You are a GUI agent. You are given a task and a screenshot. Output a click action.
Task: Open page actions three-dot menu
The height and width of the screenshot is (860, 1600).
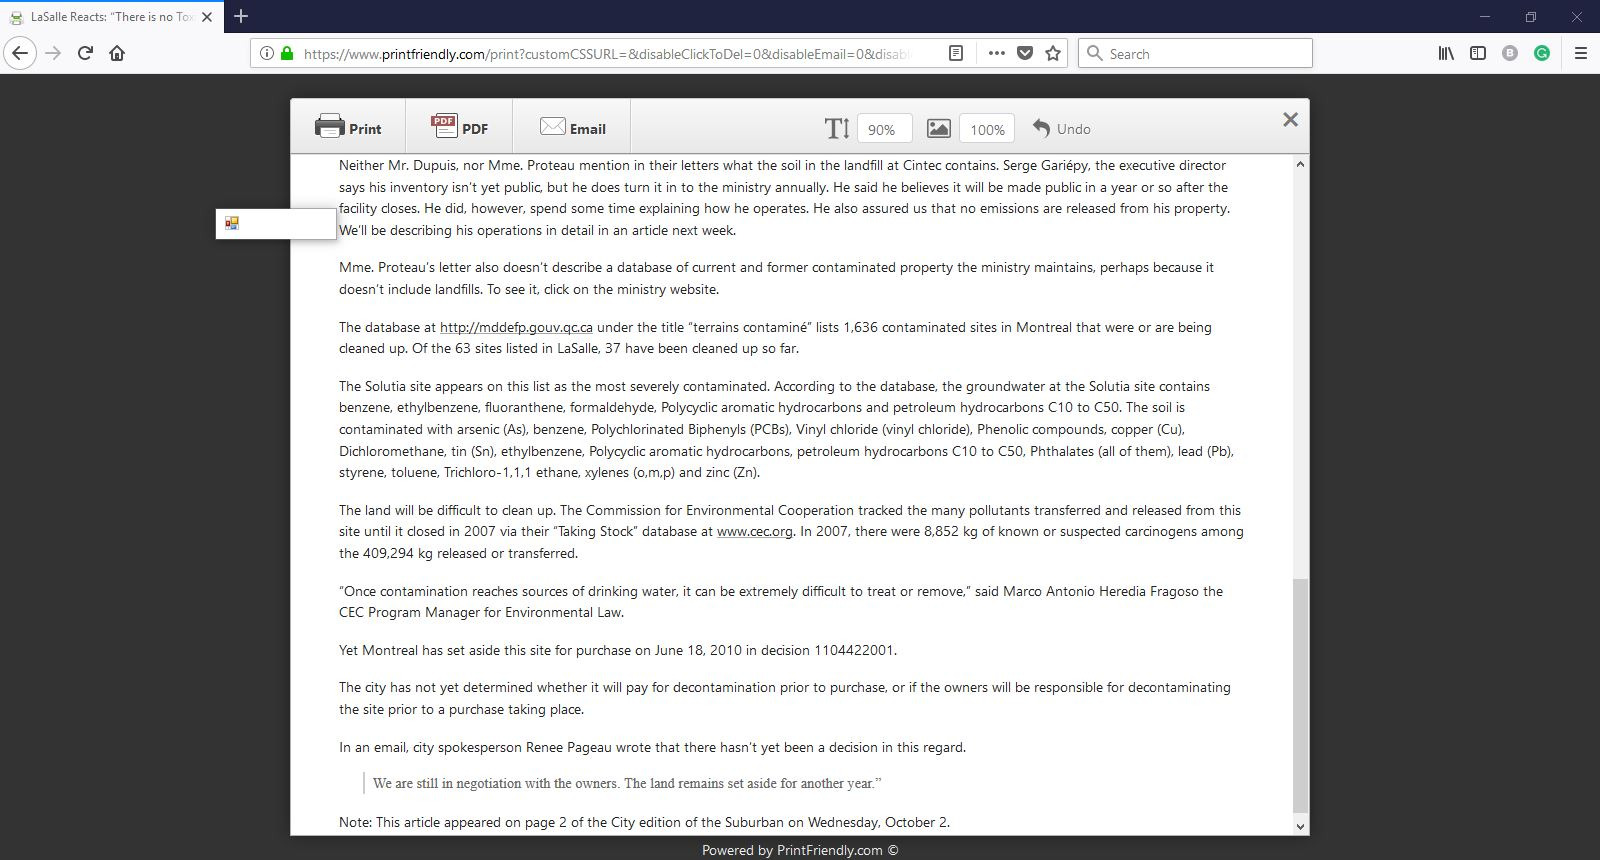click(996, 53)
